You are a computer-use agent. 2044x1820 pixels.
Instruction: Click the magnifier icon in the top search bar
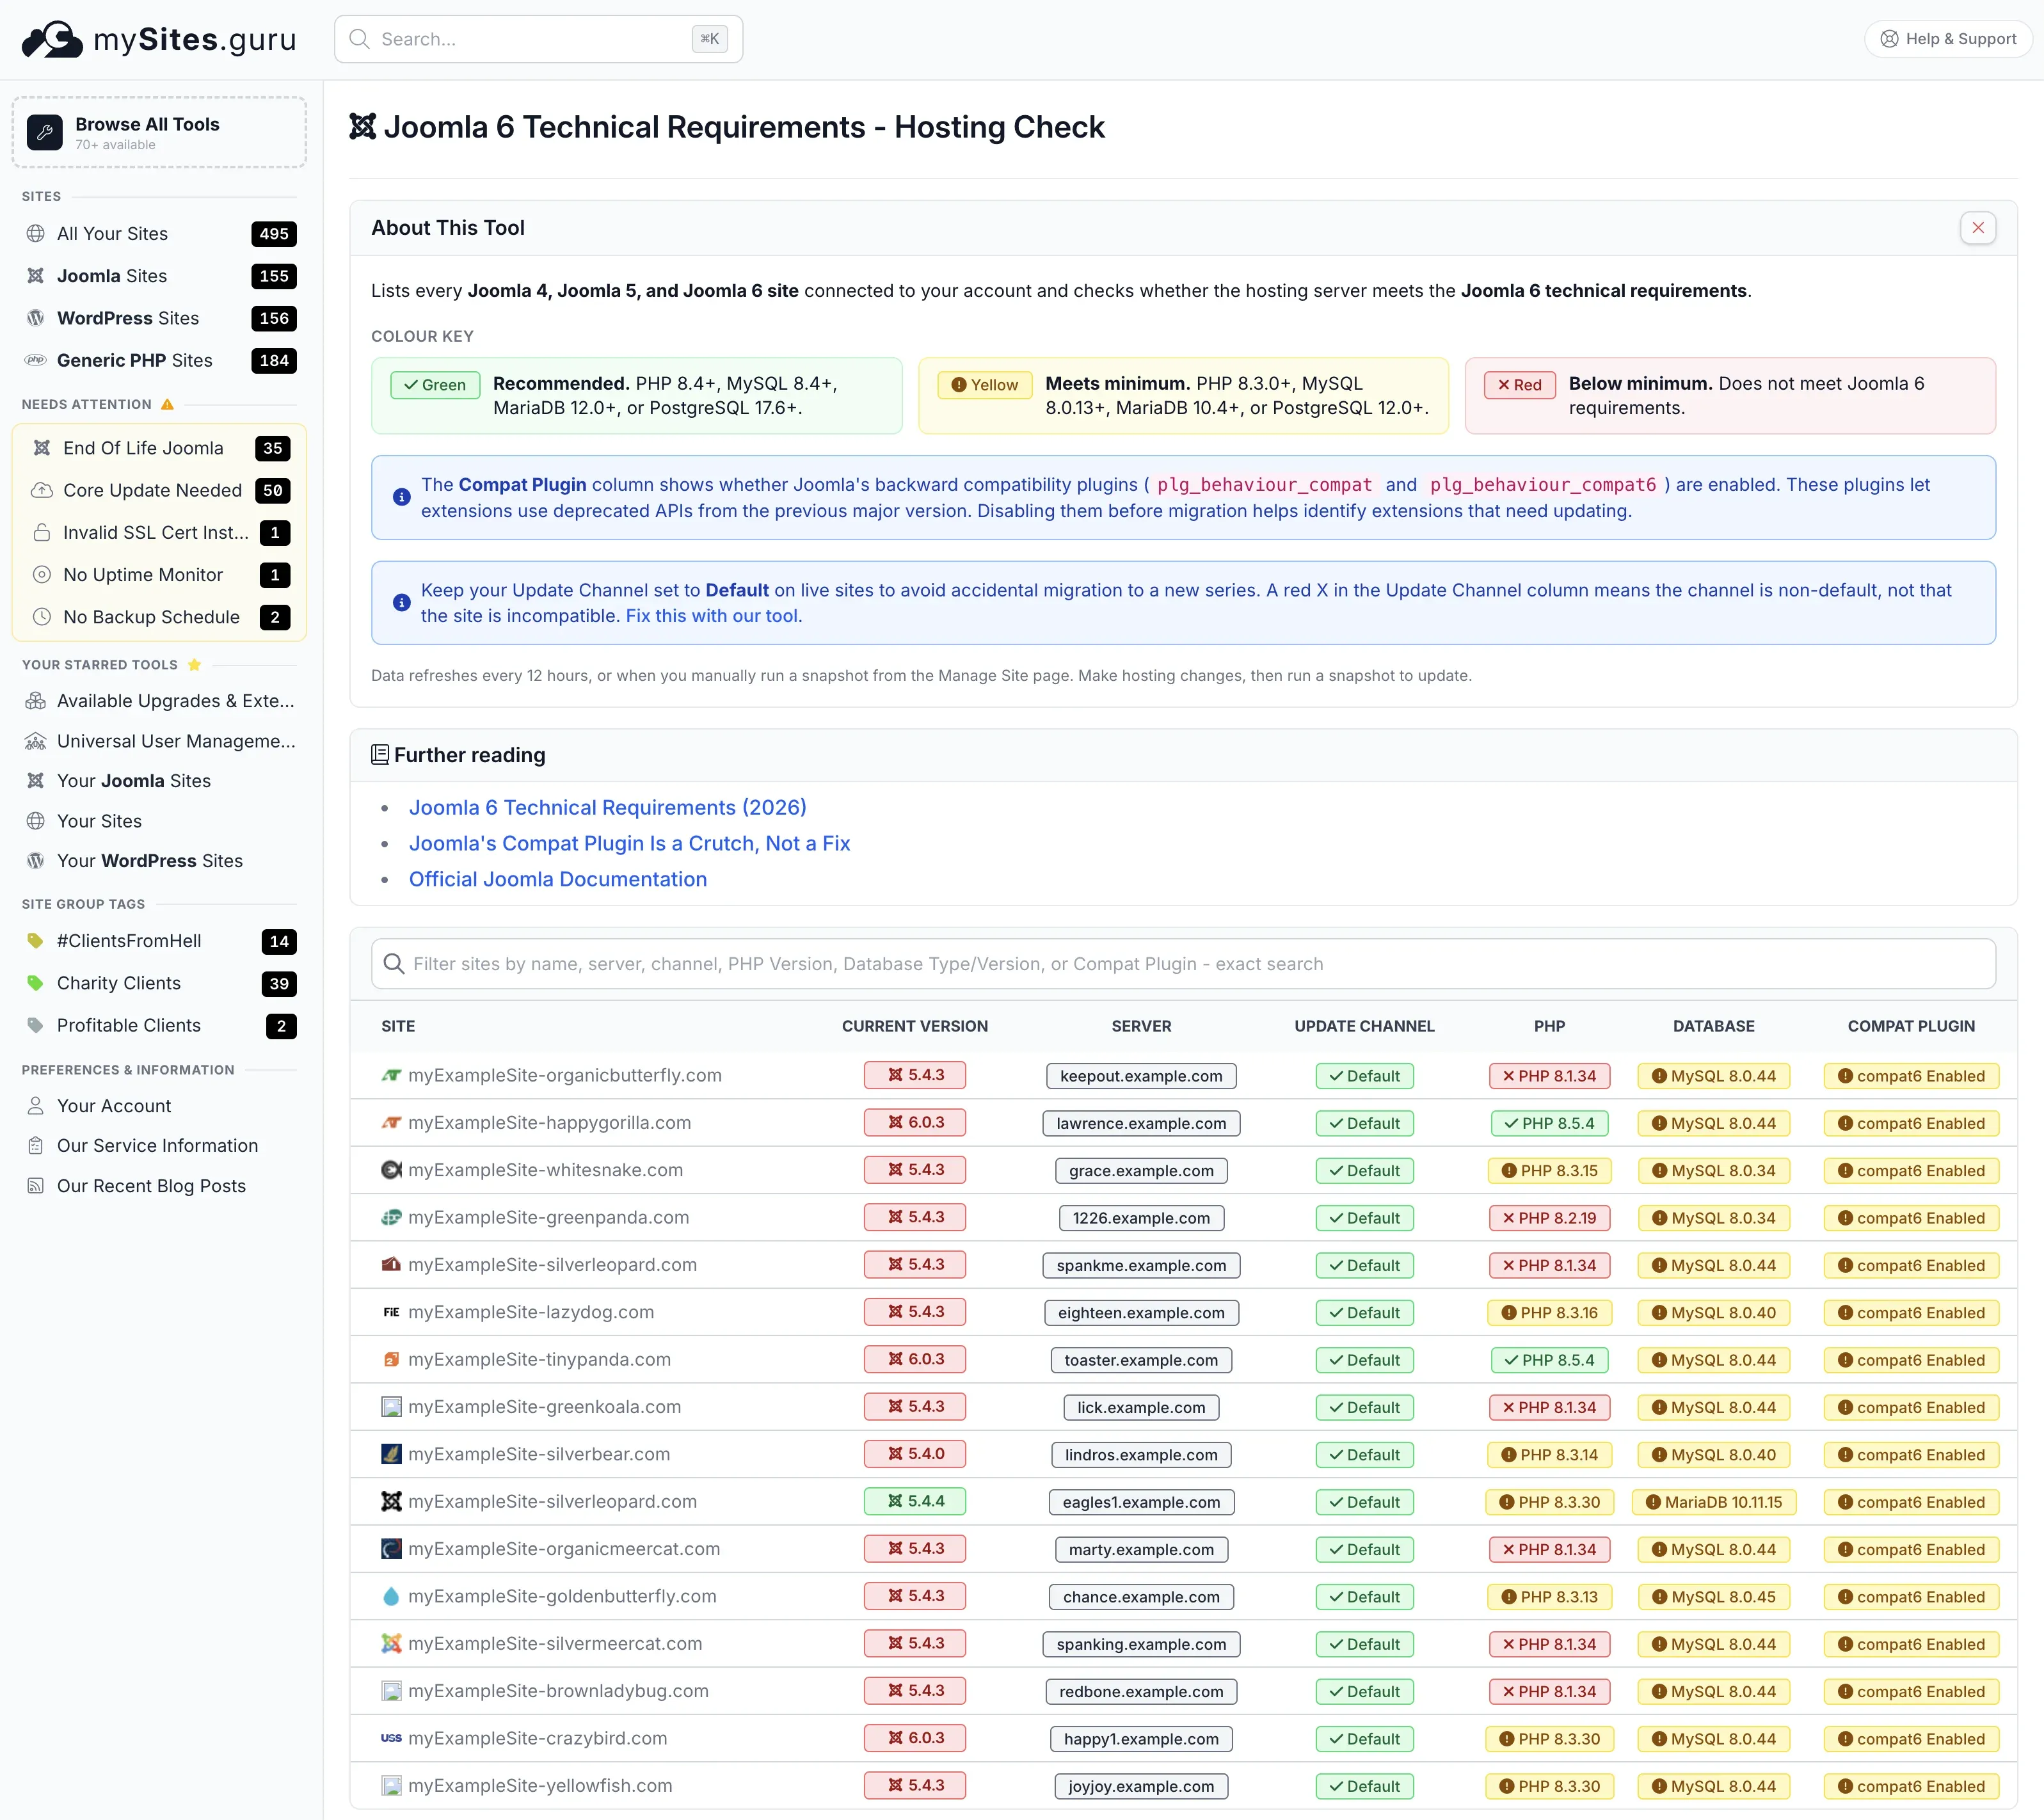360,39
